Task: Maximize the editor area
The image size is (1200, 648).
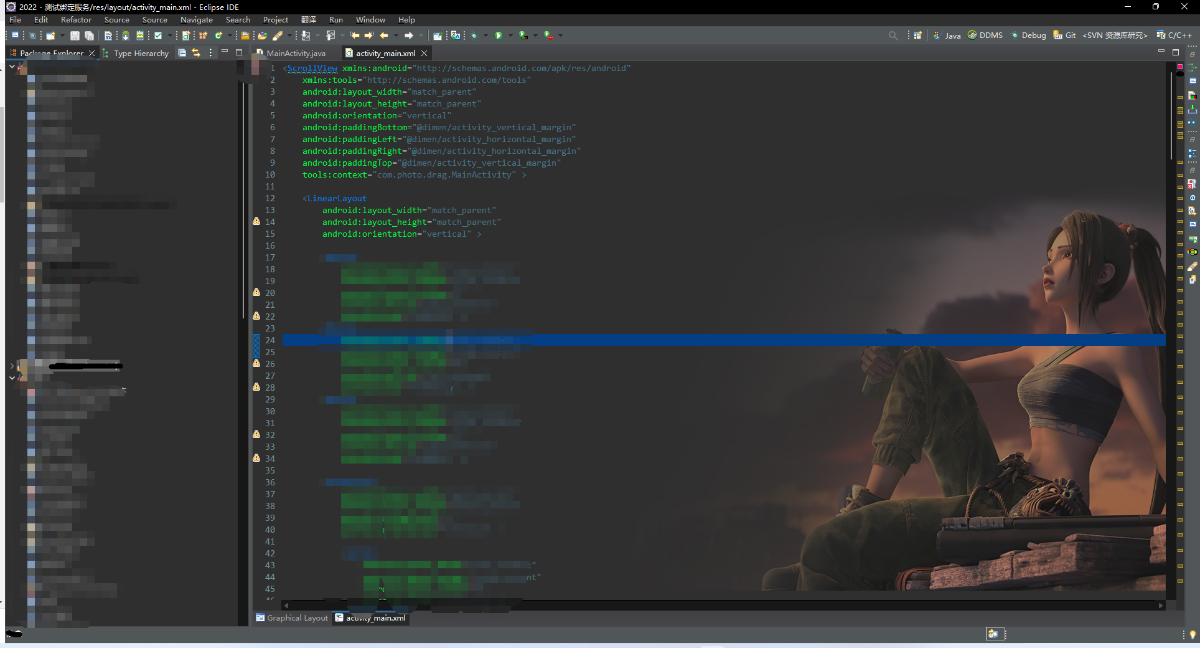Action: (x=1175, y=51)
